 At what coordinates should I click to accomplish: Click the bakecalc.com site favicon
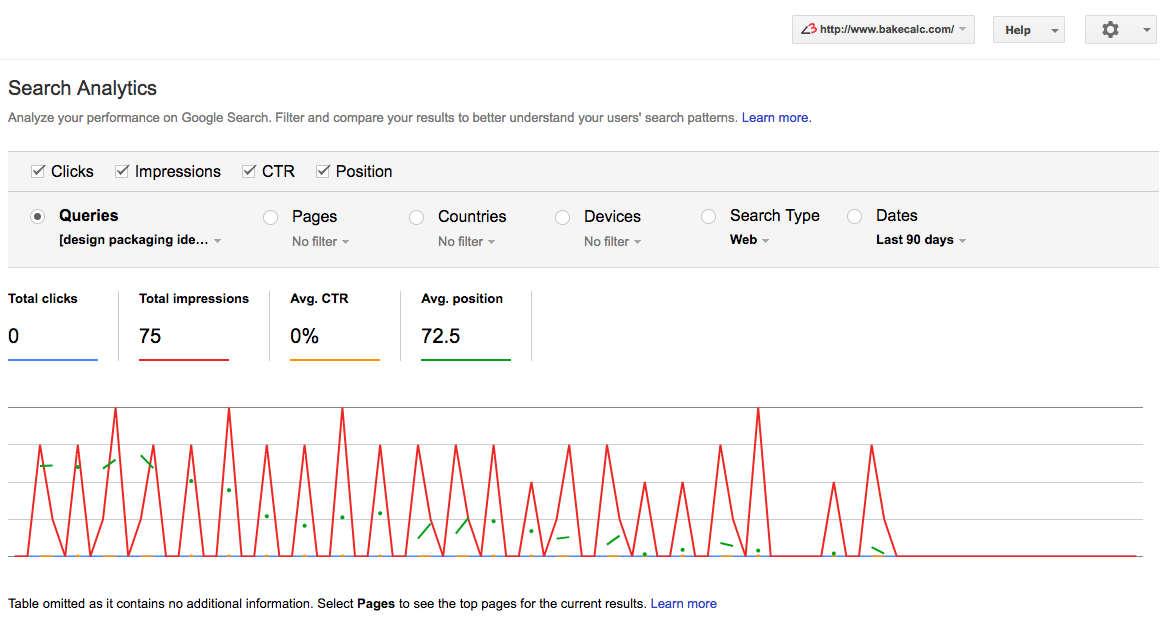pyautogui.click(x=808, y=30)
